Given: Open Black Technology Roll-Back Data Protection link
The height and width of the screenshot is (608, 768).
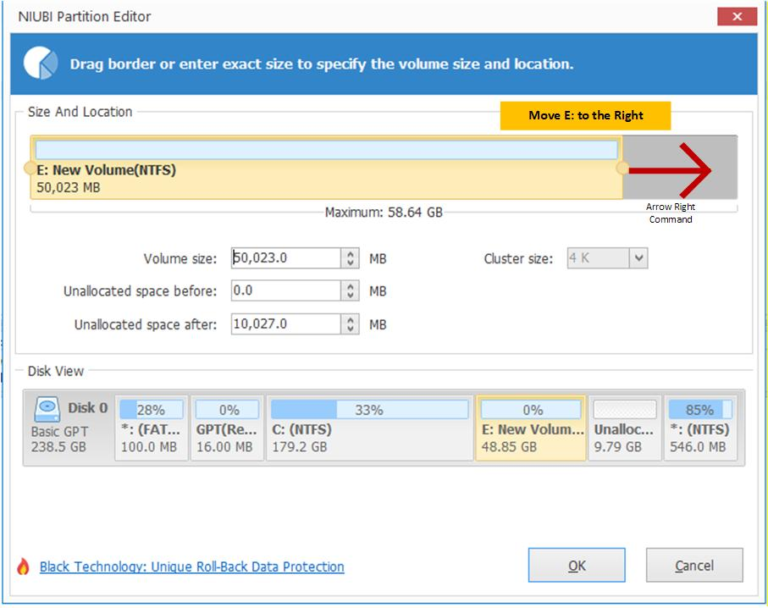Looking at the screenshot, I should coord(192,567).
